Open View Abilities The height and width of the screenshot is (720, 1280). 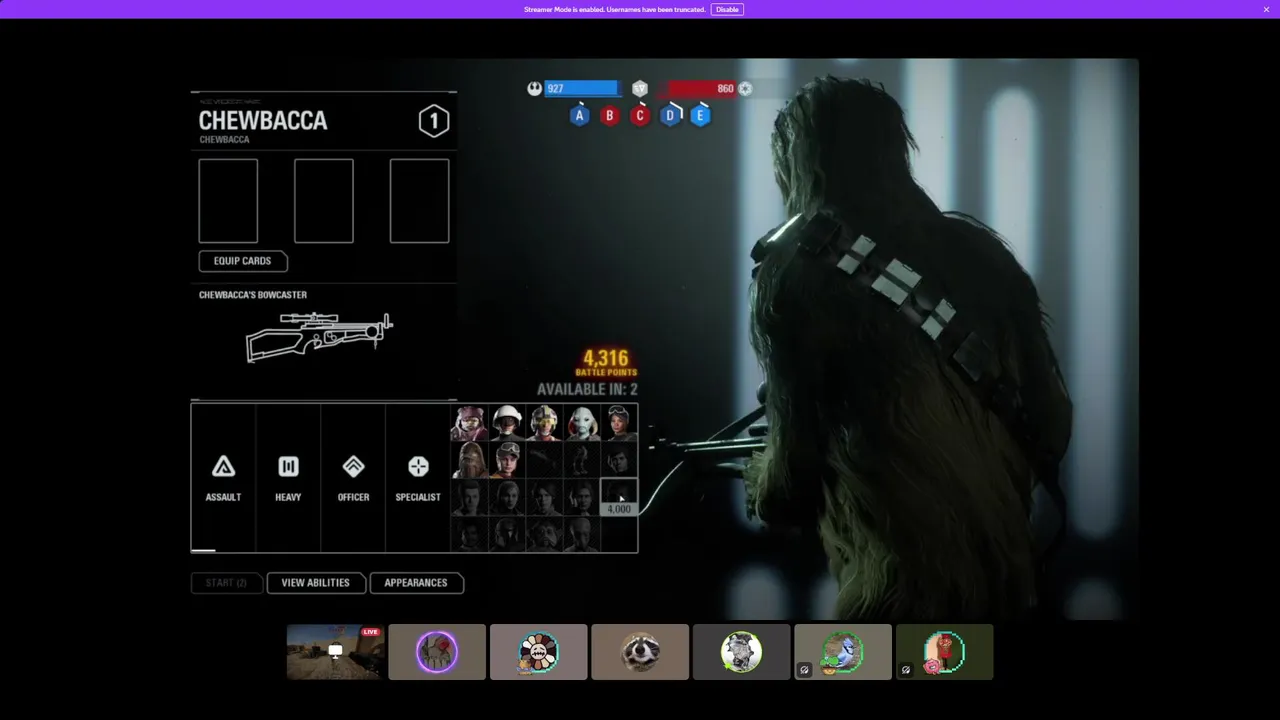coord(315,583)
